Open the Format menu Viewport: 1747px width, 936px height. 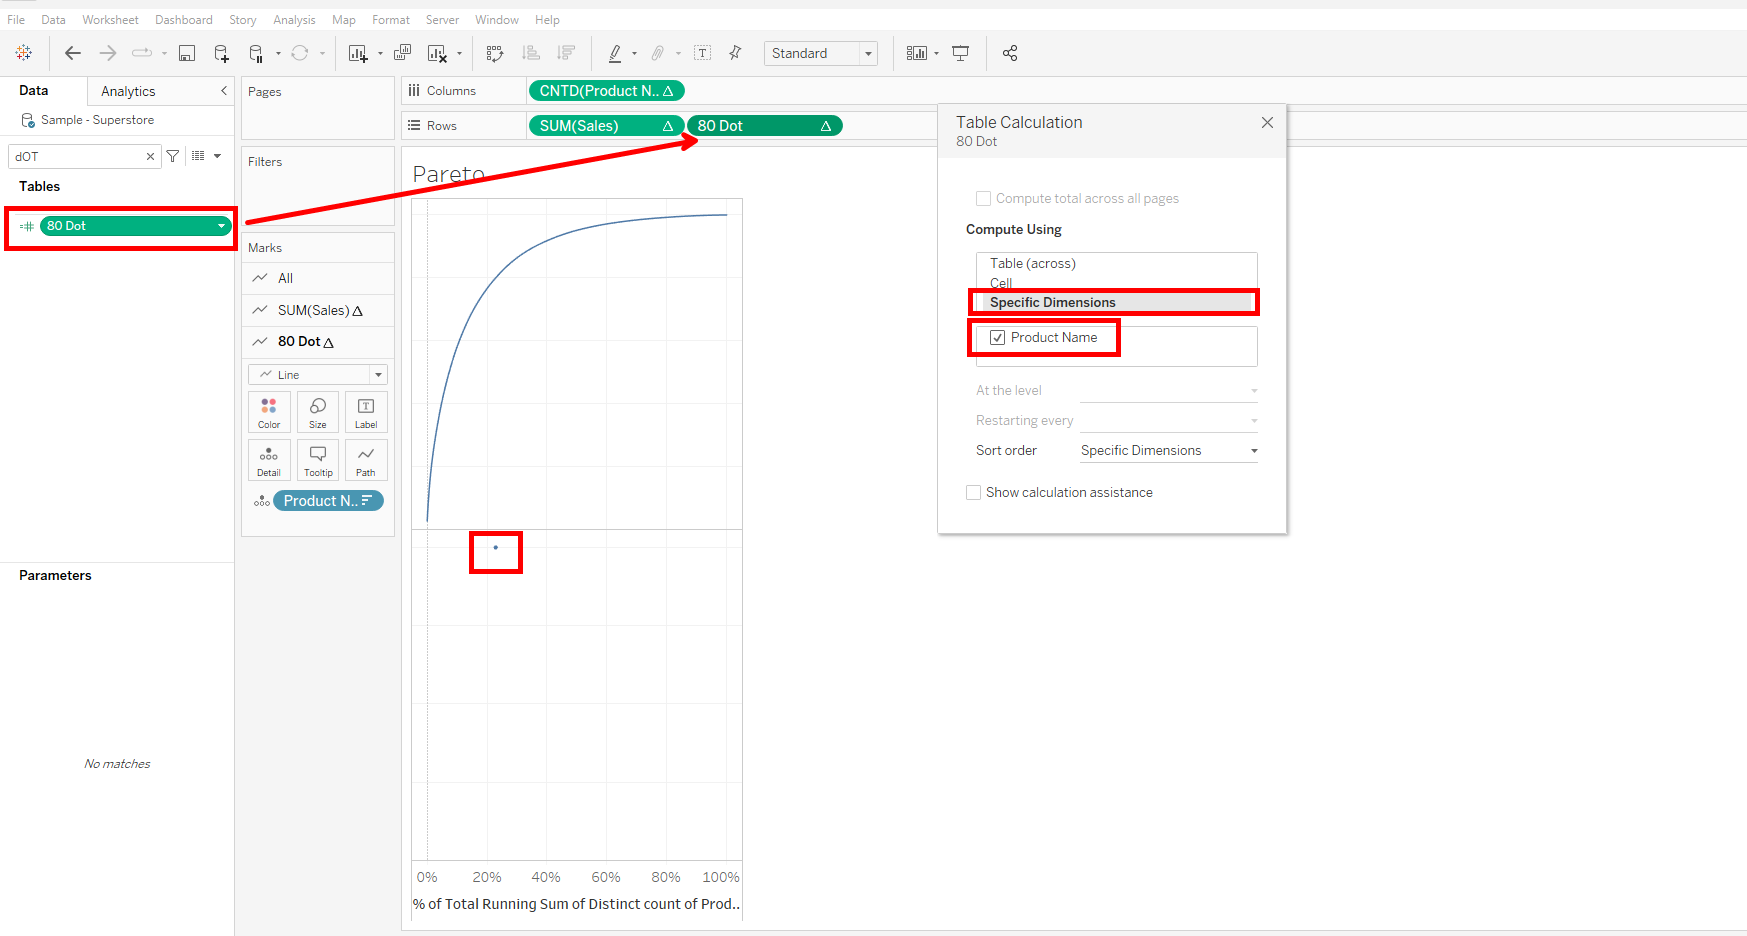(x=391, y=20)
